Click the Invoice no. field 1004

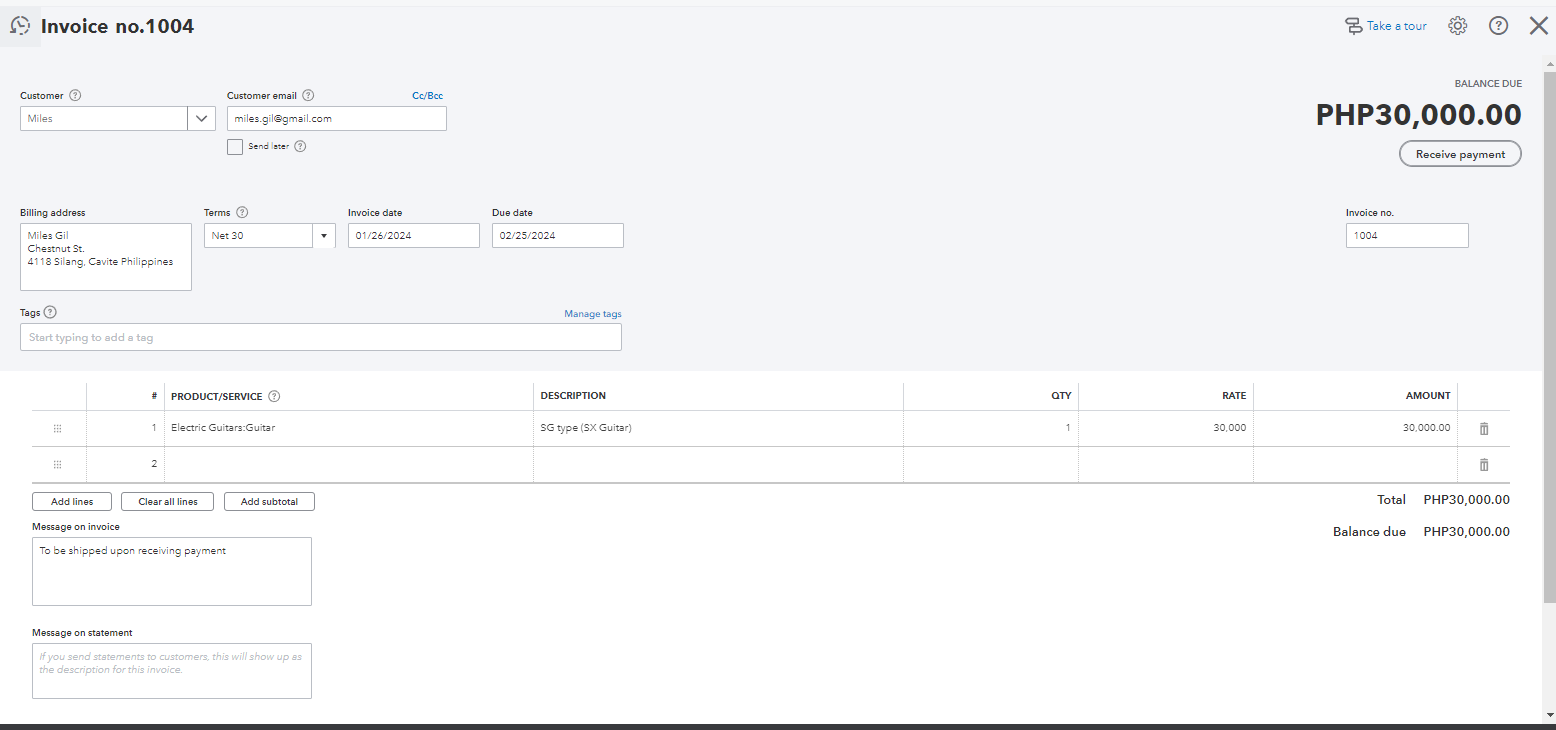pyautogui.click(x=1407, y=235)
